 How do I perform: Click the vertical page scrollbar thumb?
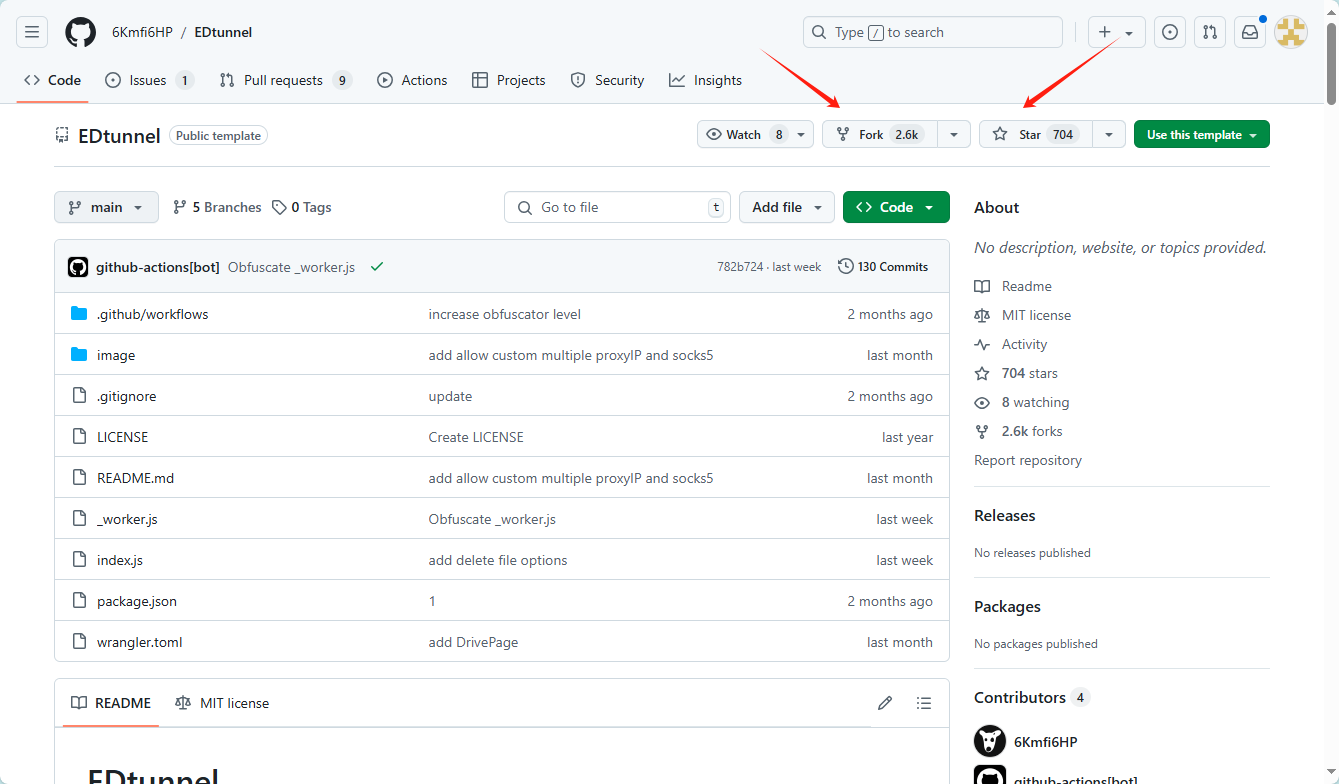(1331, 62)
